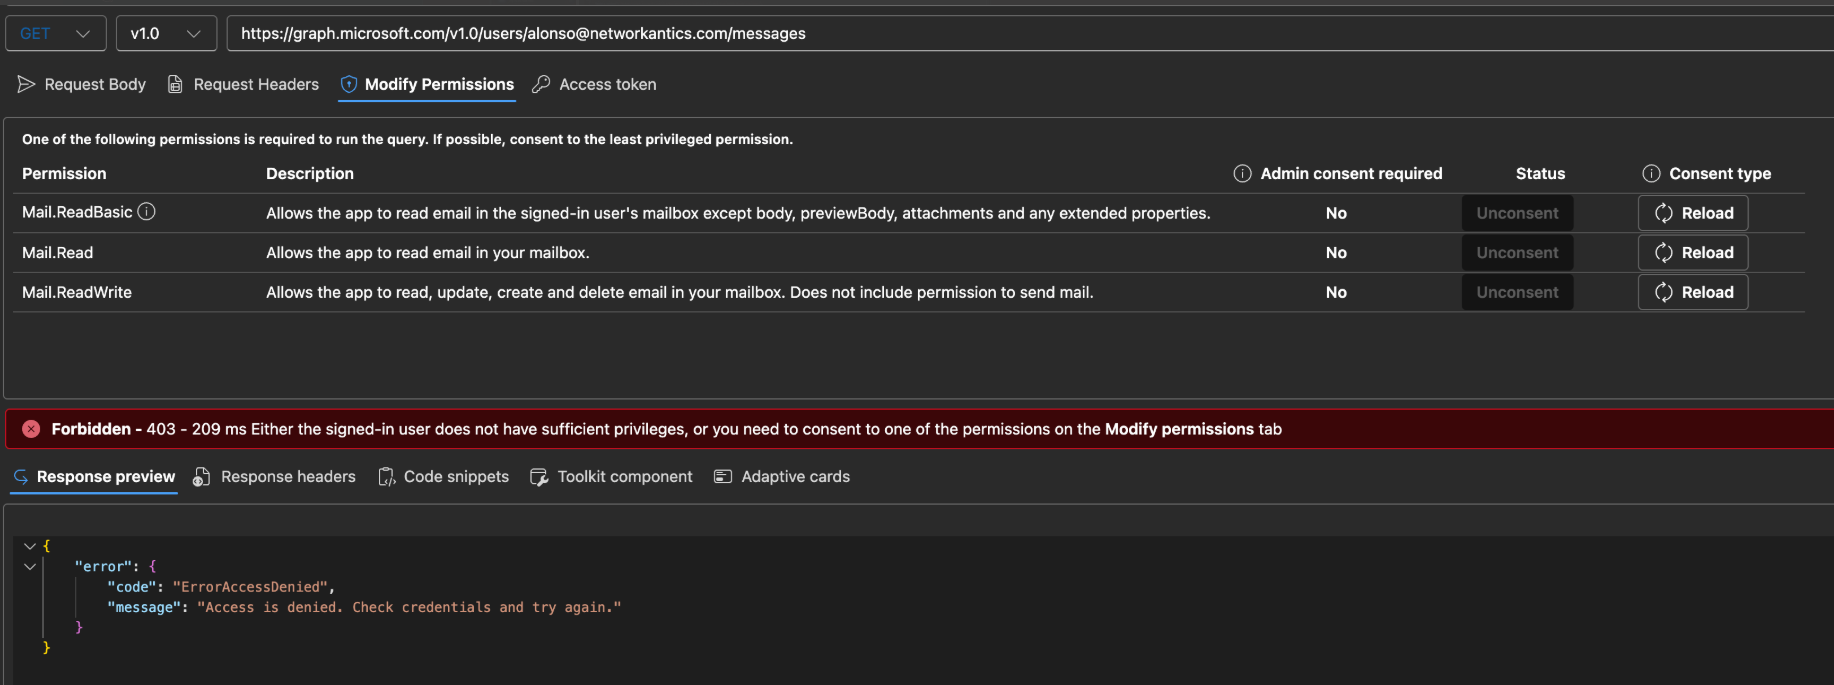Click the info icon next to Consent type
The height and width of the screenshot is (685, 1834).
pyautogui.click(x=1651, y=174)
